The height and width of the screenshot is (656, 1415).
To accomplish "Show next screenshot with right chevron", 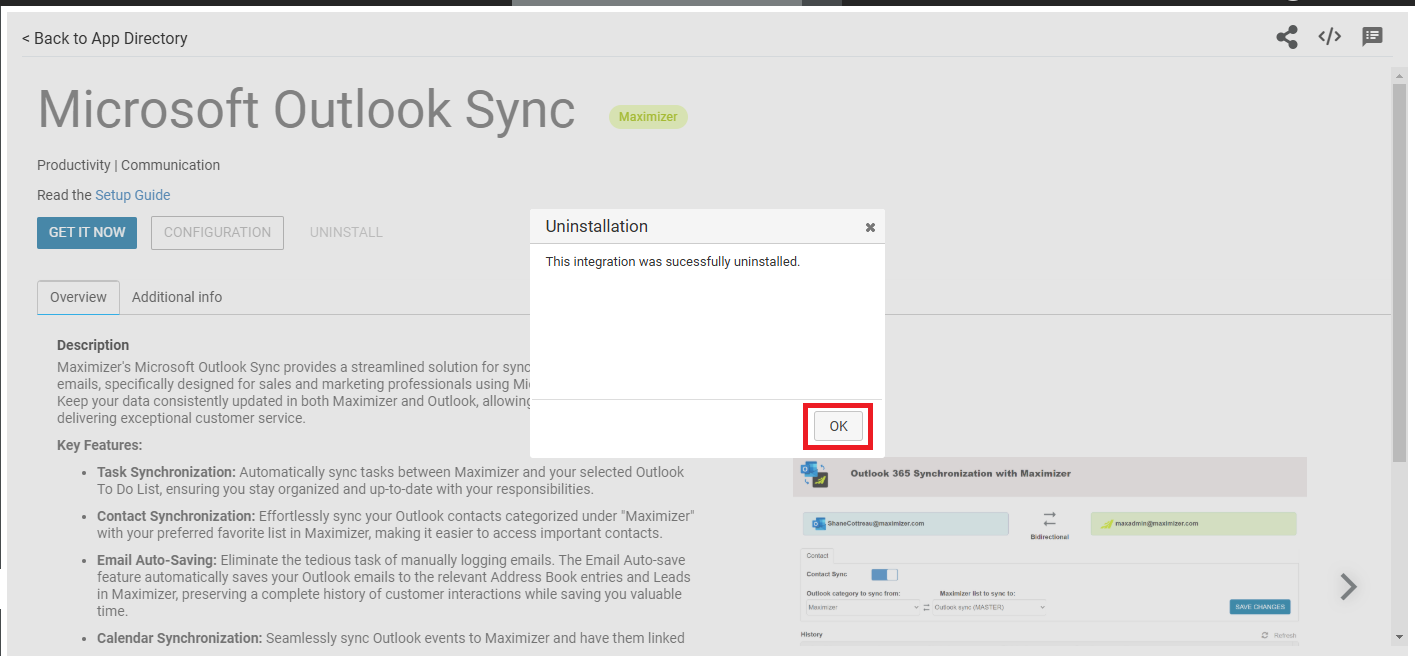I will click(x=1348, y=586).
